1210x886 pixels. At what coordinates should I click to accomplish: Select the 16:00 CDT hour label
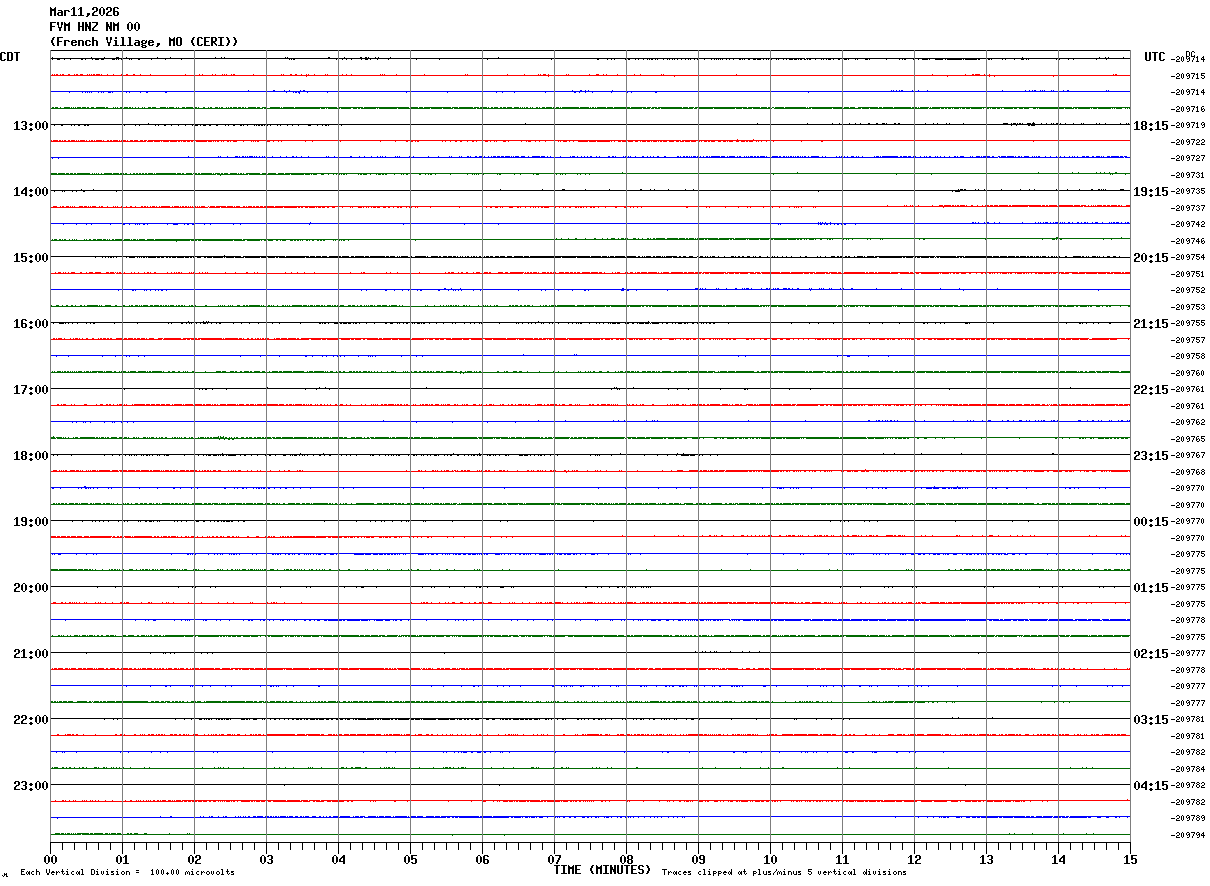point(30,324)
